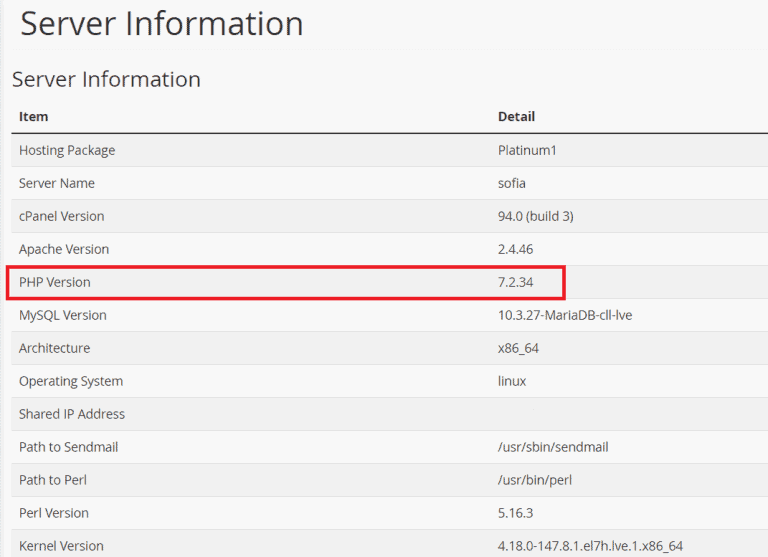Click the Shared IP Address label

click(x=72, y=414)
